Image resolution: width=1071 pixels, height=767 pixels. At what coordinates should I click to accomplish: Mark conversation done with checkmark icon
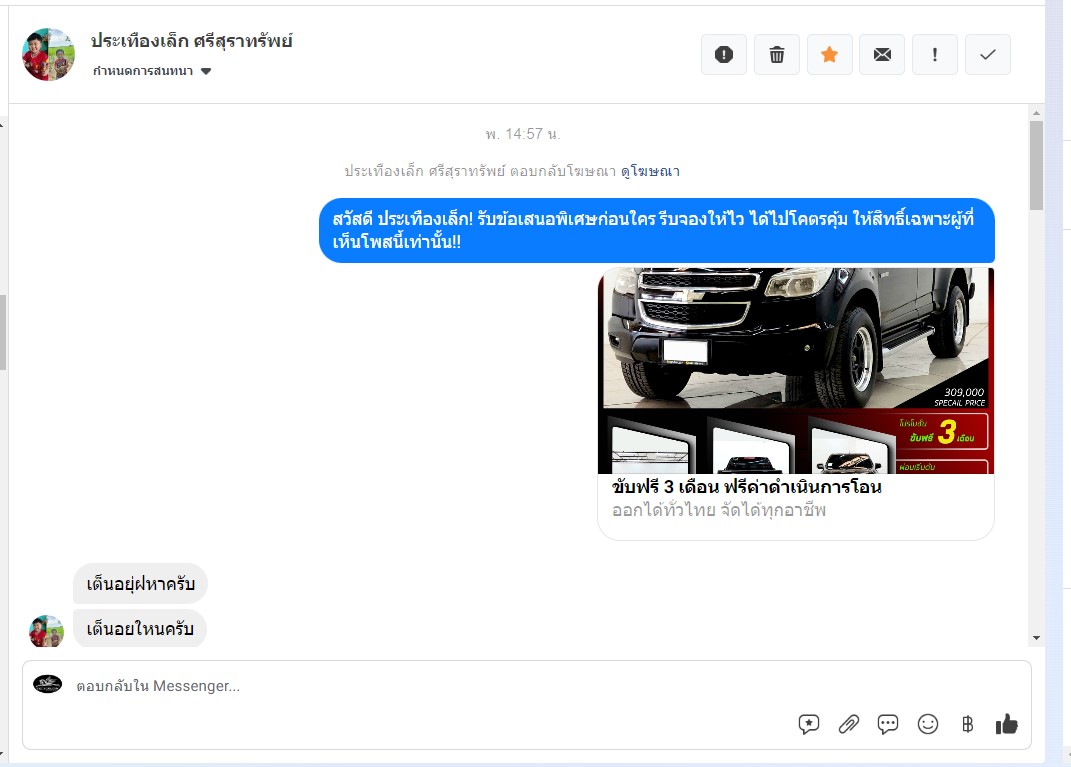[x=988, y=55]
